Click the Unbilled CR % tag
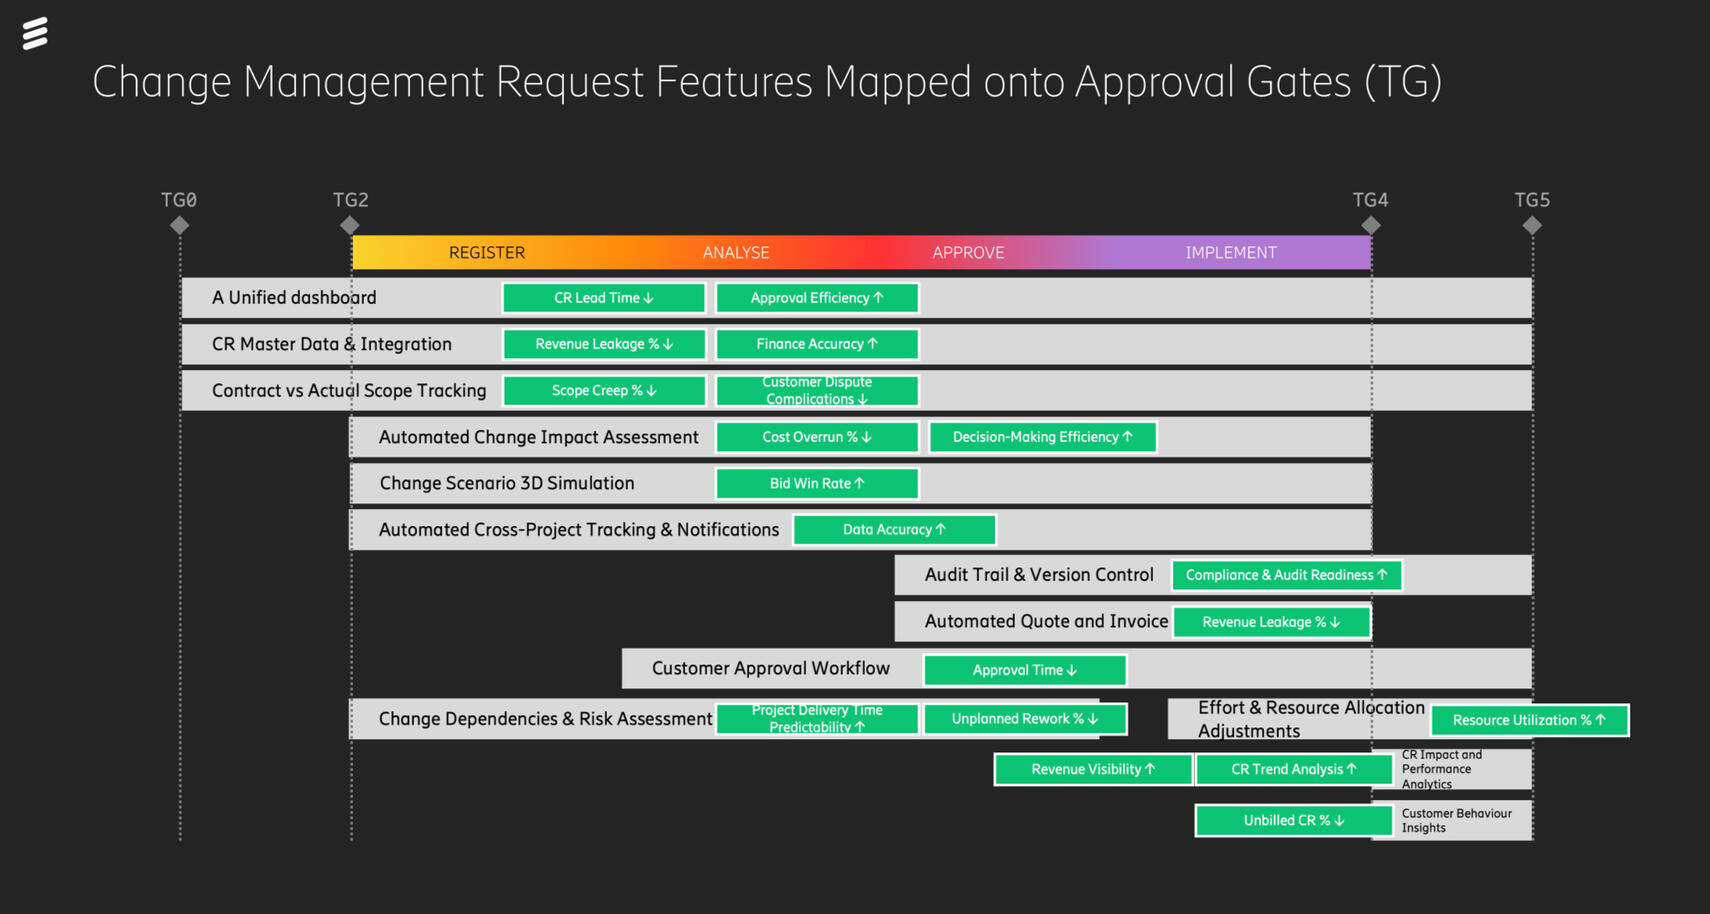Screen dimensions: 1710x914 click(1294, 821)
